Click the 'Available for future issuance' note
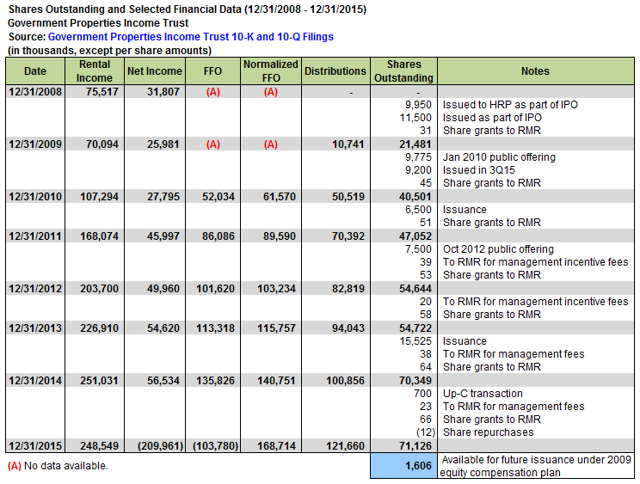The height and width of the screenshot is (484, 640). tap(536, 466)
